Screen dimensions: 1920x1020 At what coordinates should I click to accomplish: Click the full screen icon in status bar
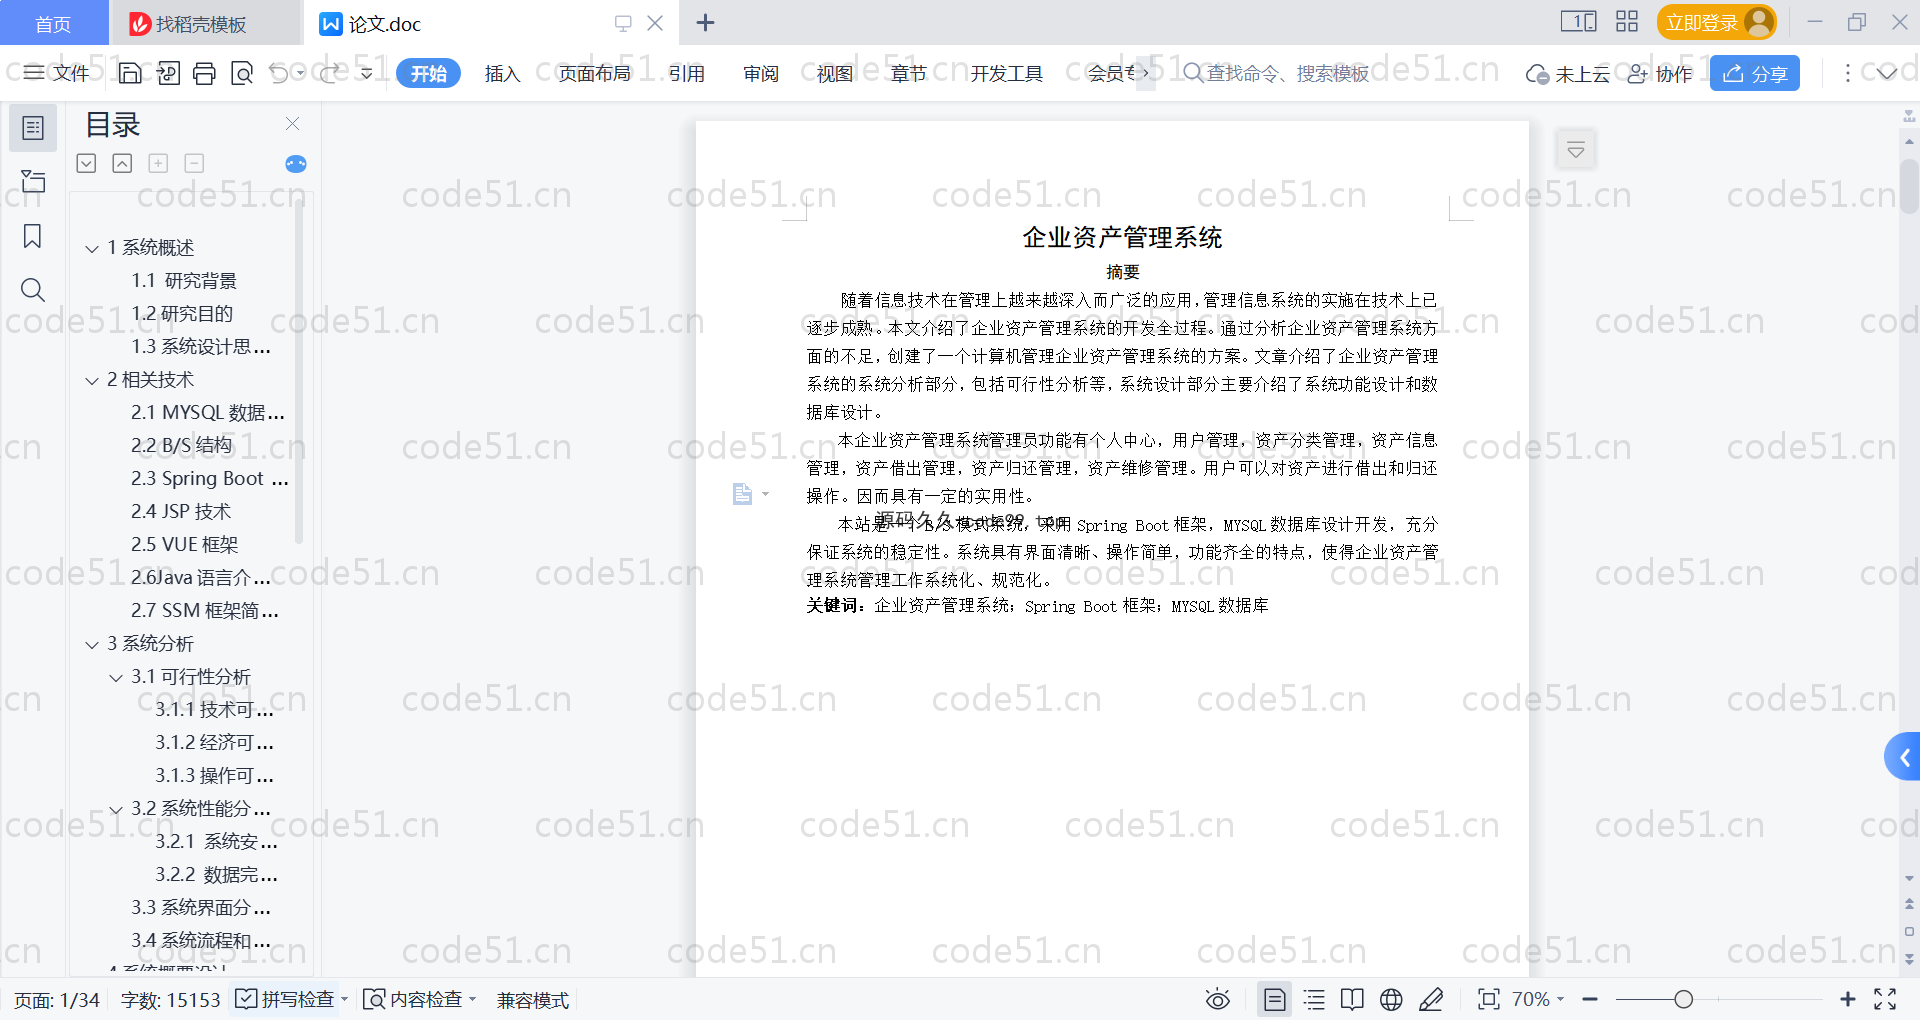(x=1886, y=999)
